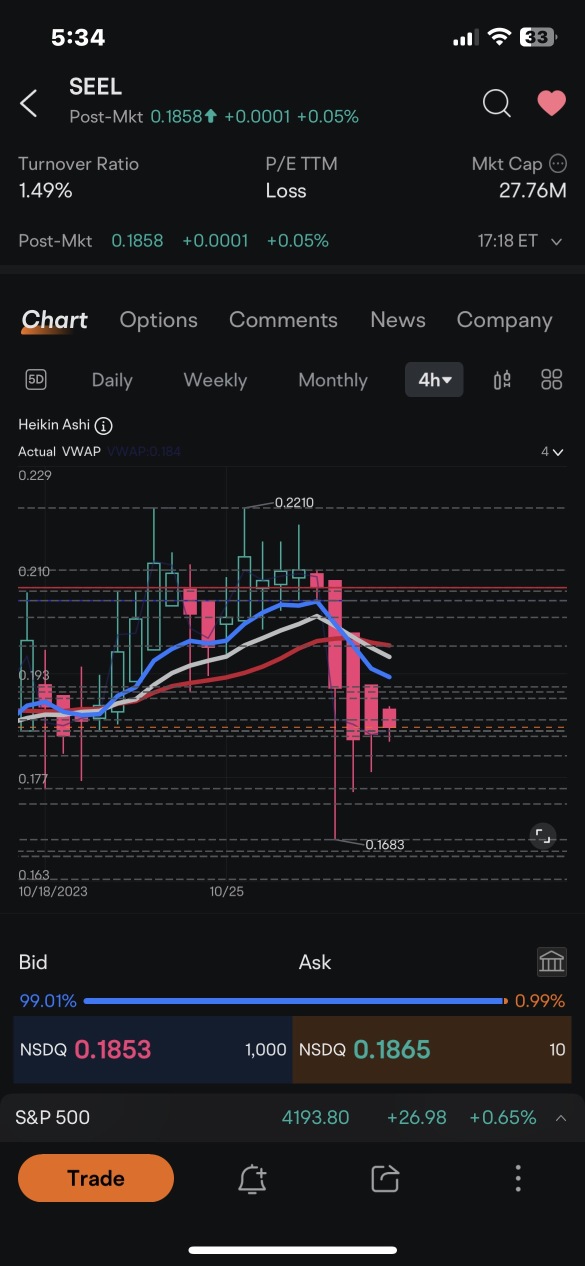Expand the 17:18 ET session dropdown
Screen dimensions: 585x1266
556,241
